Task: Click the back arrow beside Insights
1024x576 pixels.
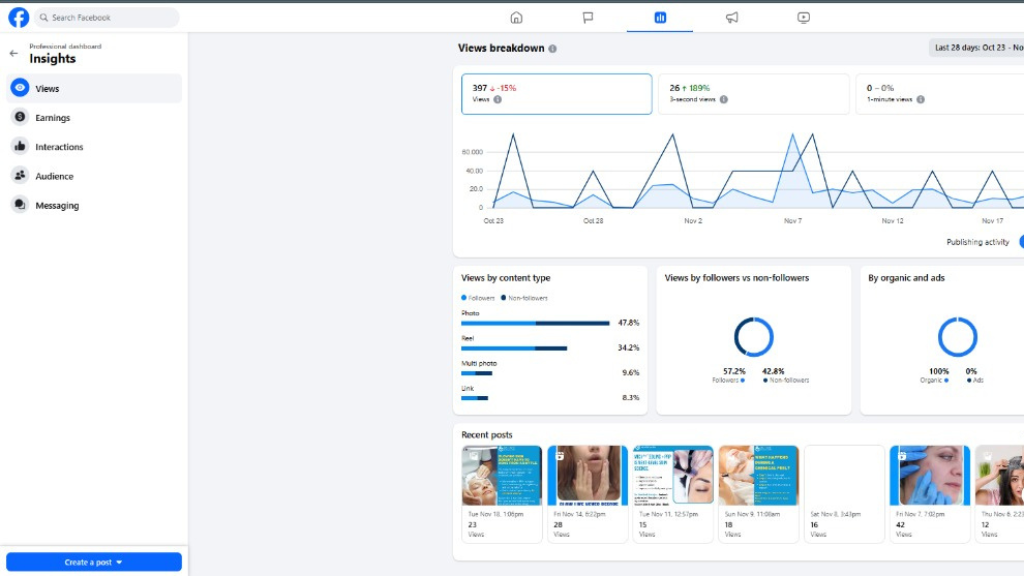Action: tap(13, 53)
